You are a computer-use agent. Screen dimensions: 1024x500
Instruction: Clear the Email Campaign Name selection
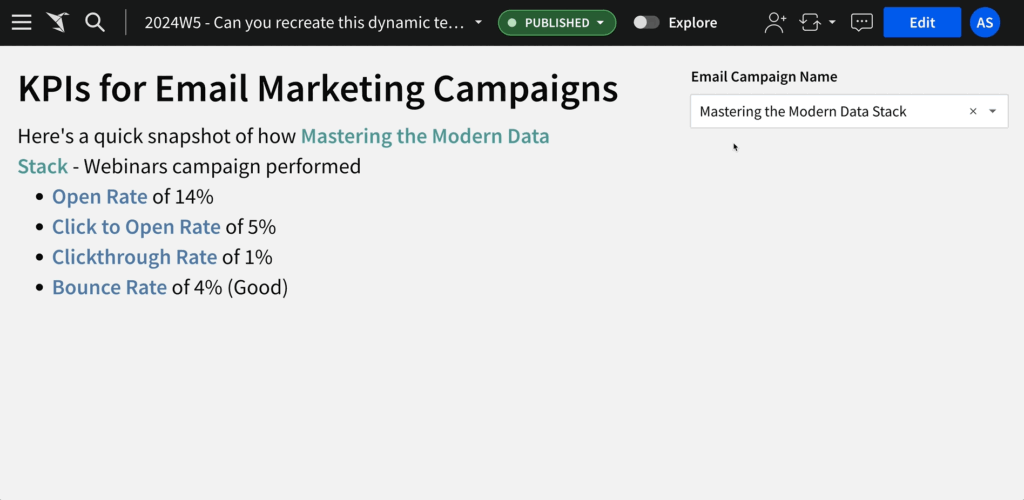coord(973,112)
